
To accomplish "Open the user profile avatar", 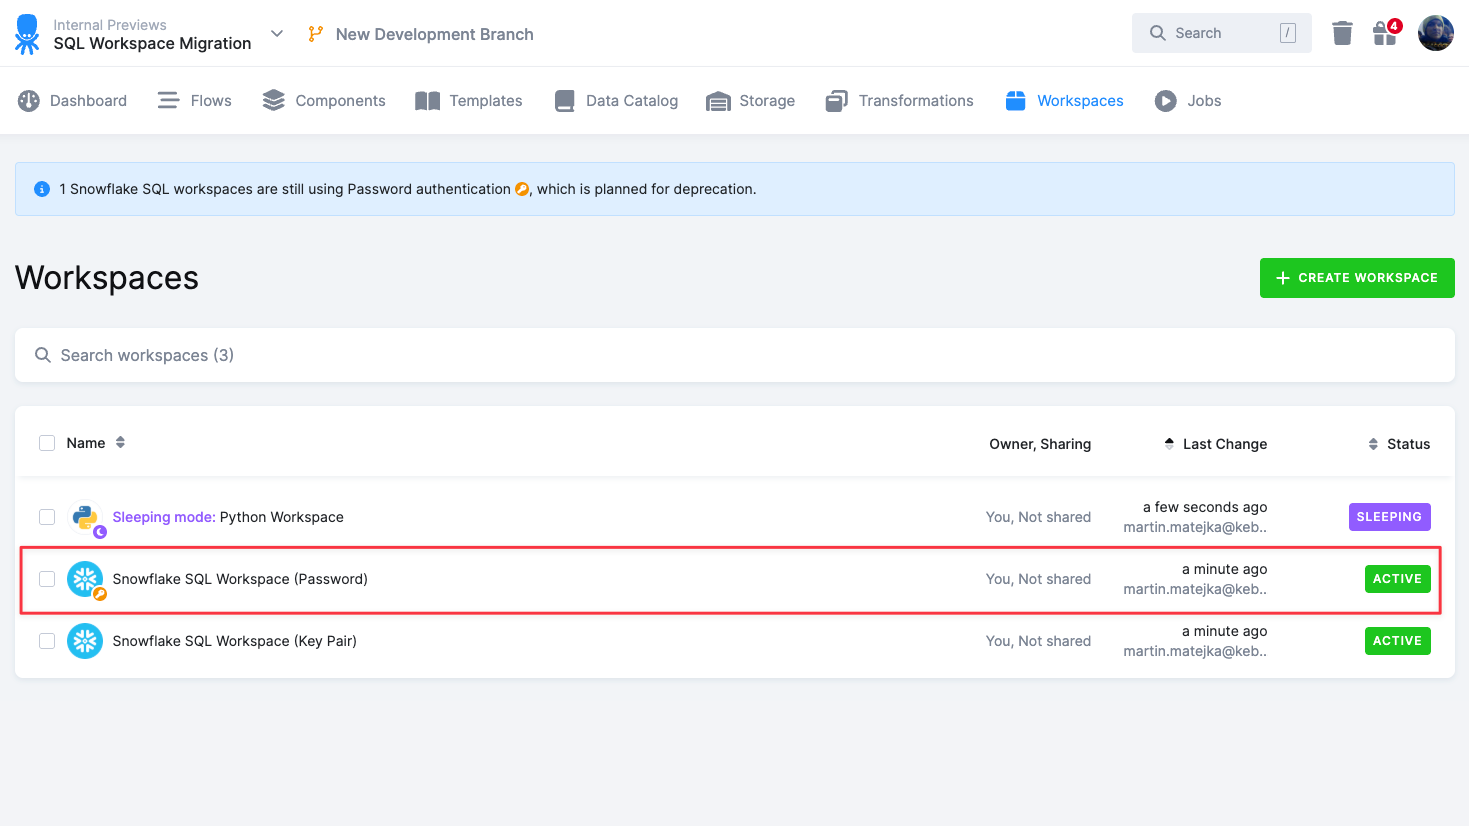I will (x=1435, y=34).
